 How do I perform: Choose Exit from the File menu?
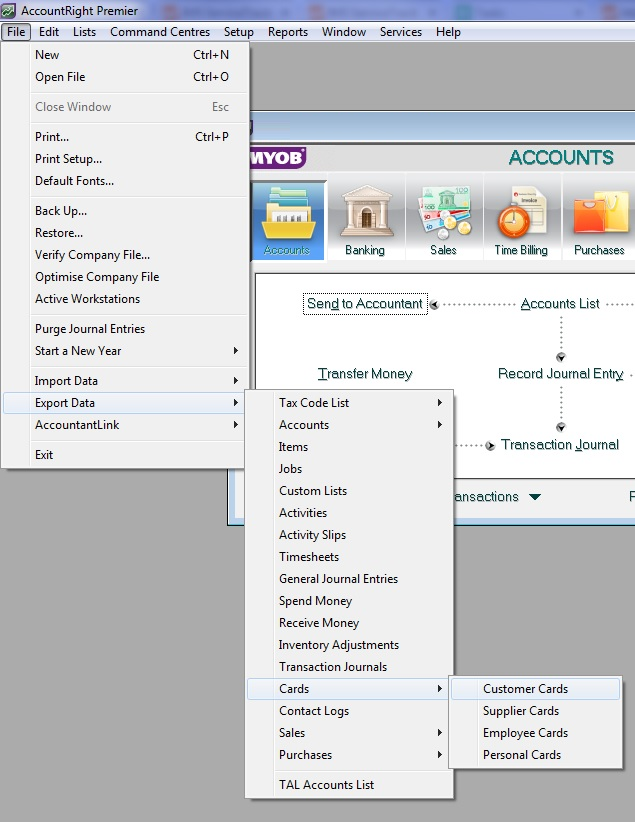click(x=125, y=455)
